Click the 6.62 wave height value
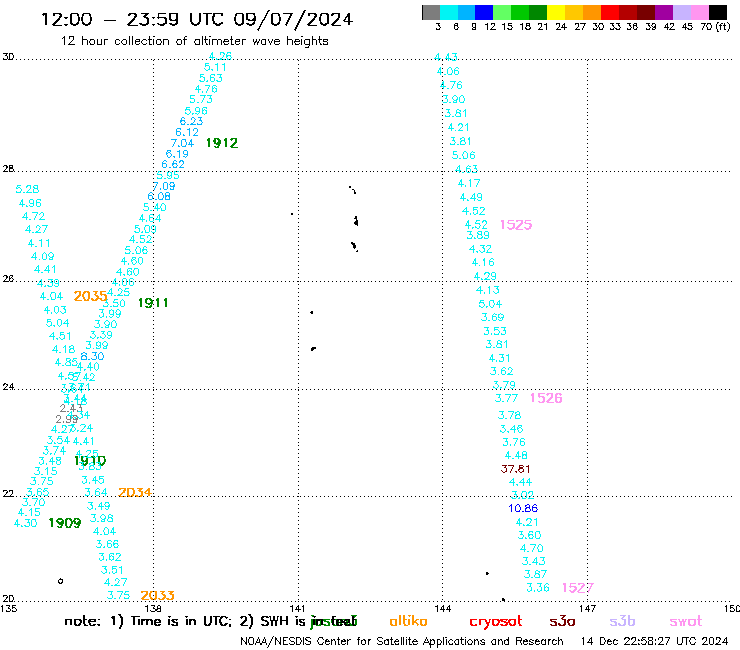Screen dimensions: 740x650 click(173, 164)
